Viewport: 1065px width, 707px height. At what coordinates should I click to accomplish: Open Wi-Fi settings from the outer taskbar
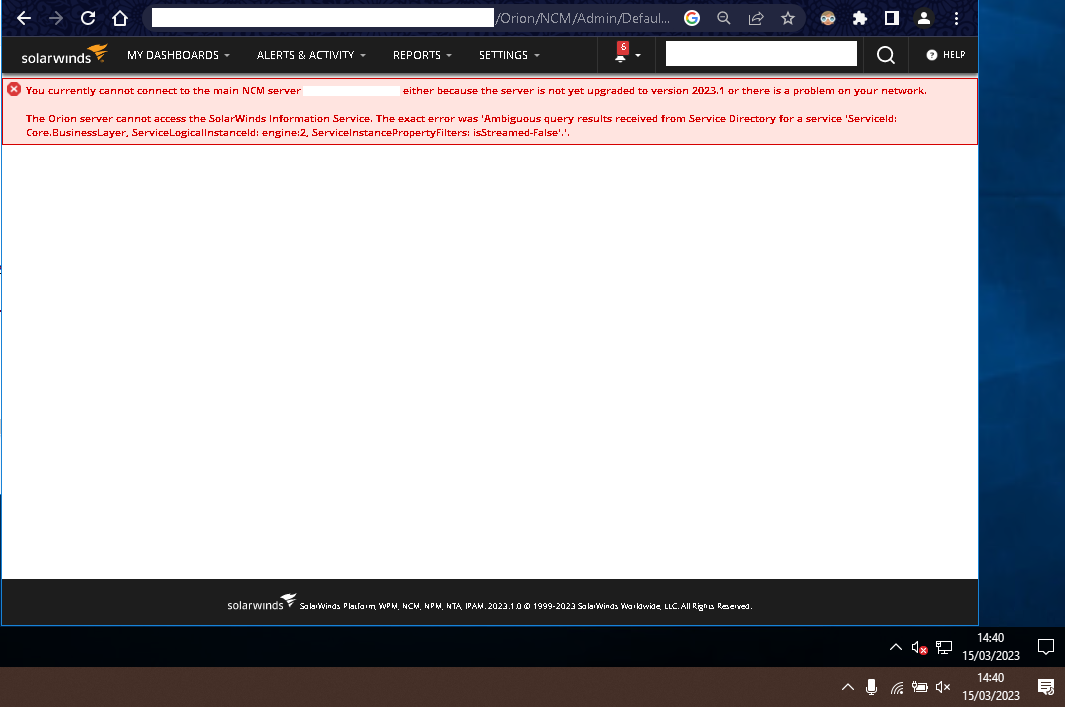[x=897, y=688]
